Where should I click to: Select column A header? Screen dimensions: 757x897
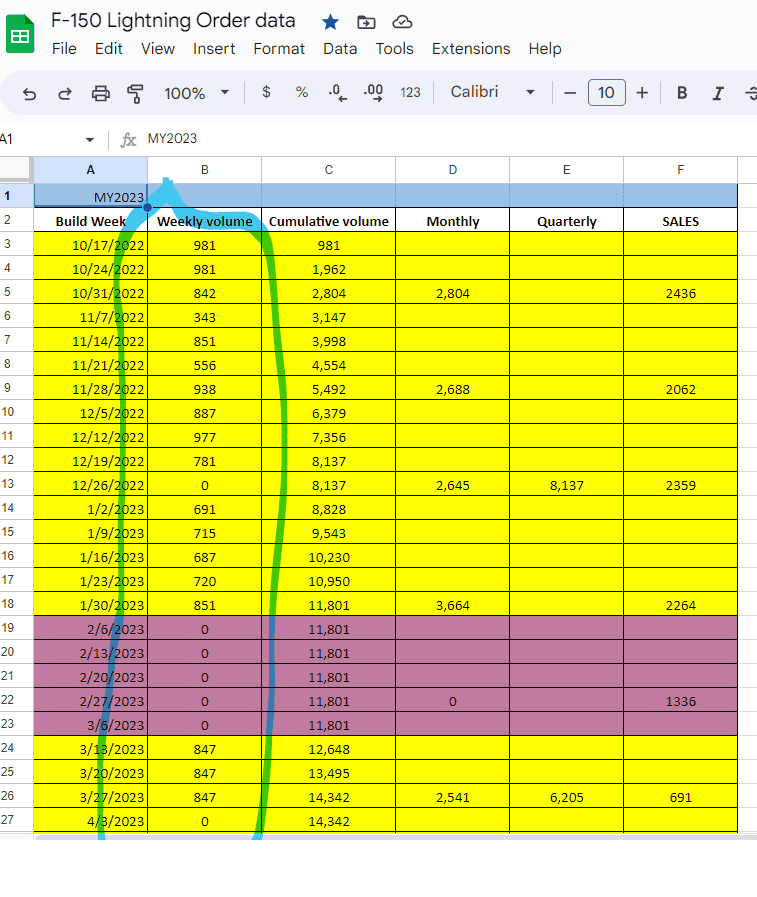pos(90,170)
